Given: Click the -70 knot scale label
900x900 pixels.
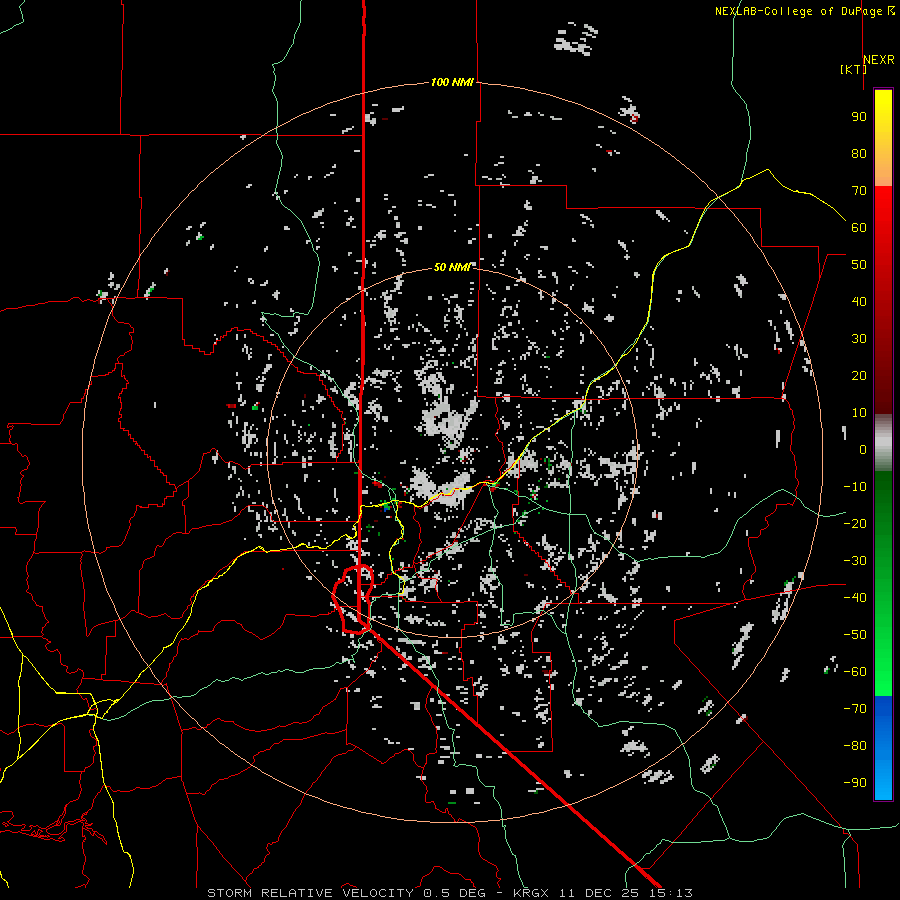Looking at the screenshot, I should [x=855, y=709].
